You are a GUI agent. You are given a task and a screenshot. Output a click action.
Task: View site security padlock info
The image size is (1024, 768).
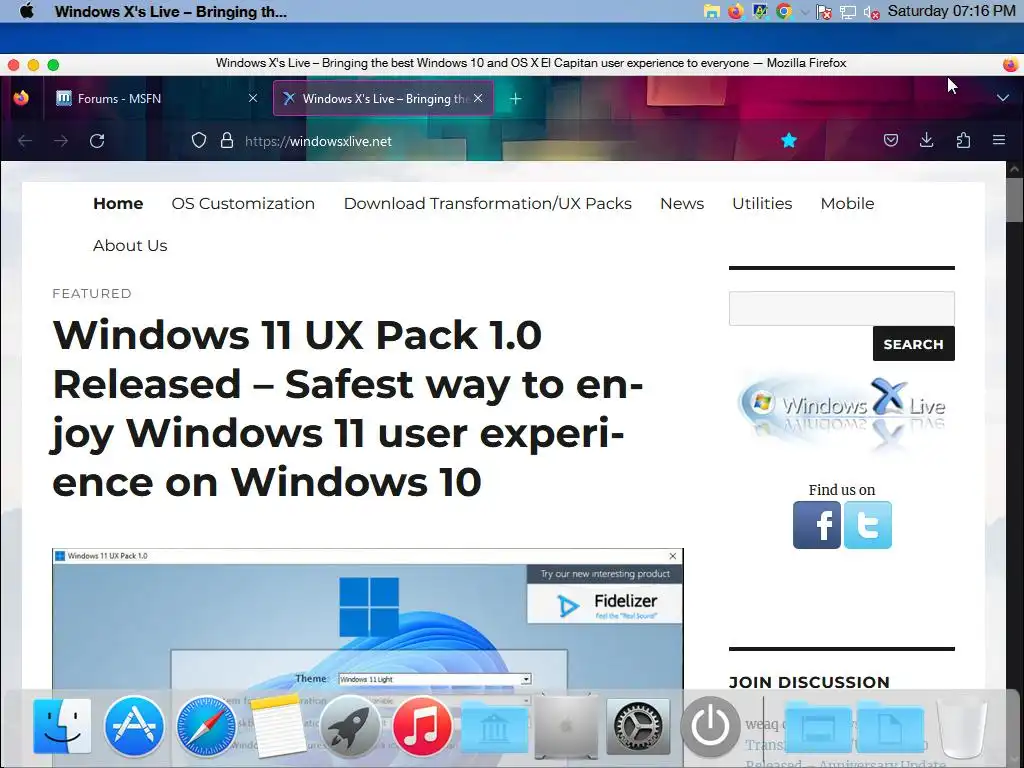click(x=227, y=140)
